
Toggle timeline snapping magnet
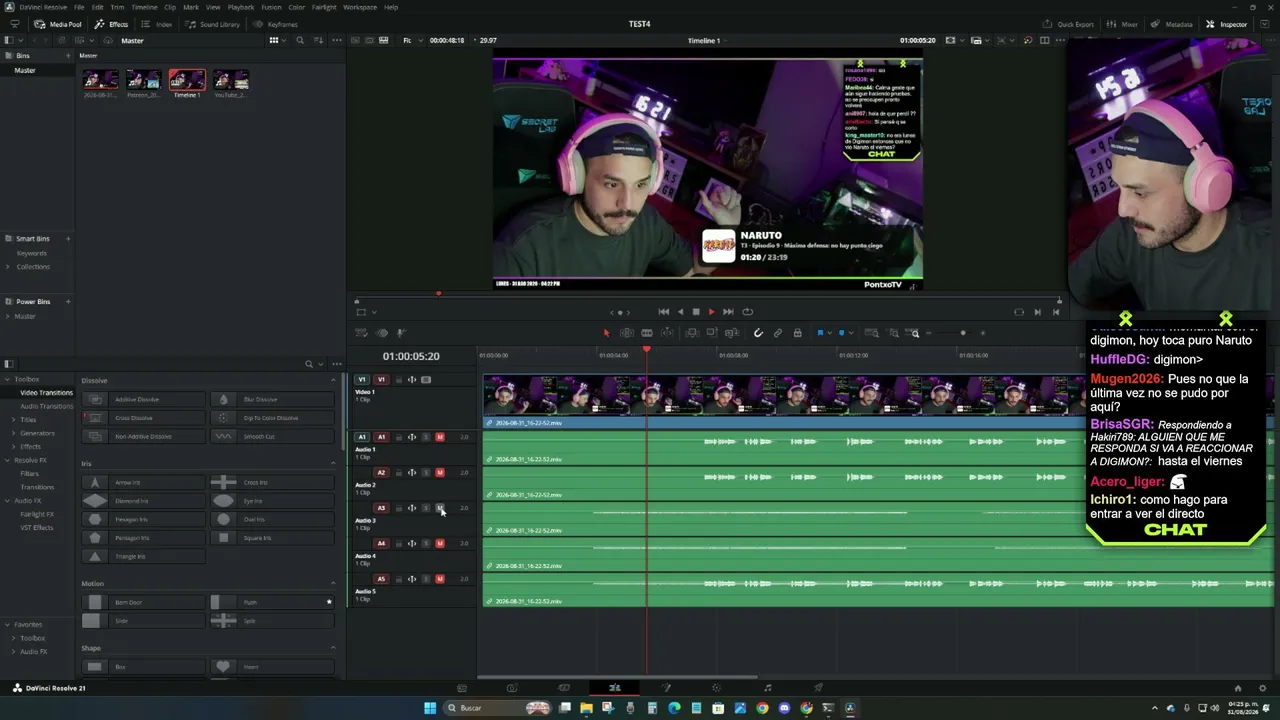[x=758, y=333]
